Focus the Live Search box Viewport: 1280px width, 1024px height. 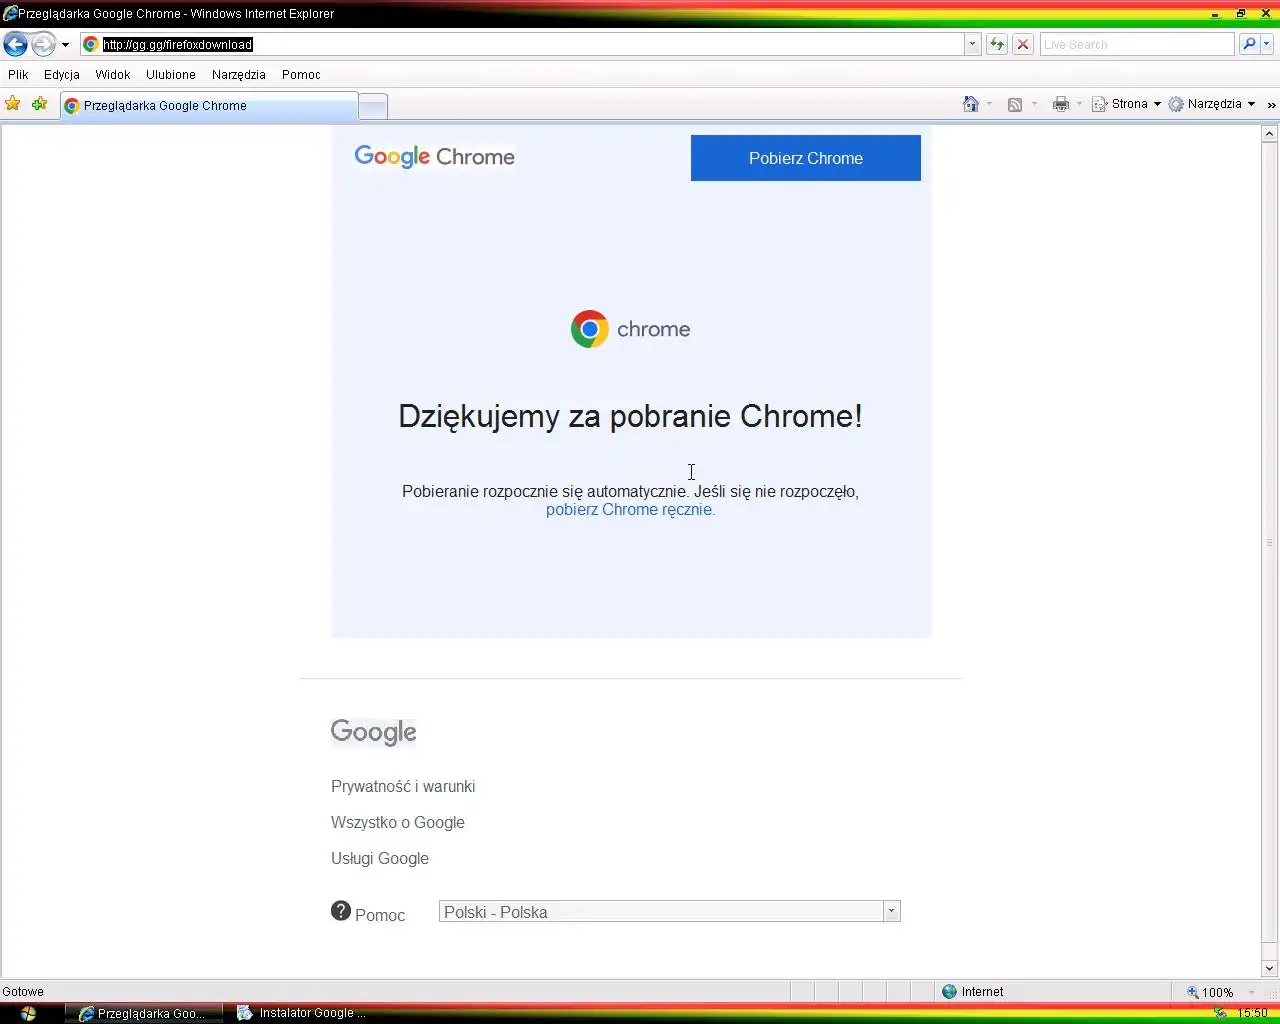(1137, 44)
